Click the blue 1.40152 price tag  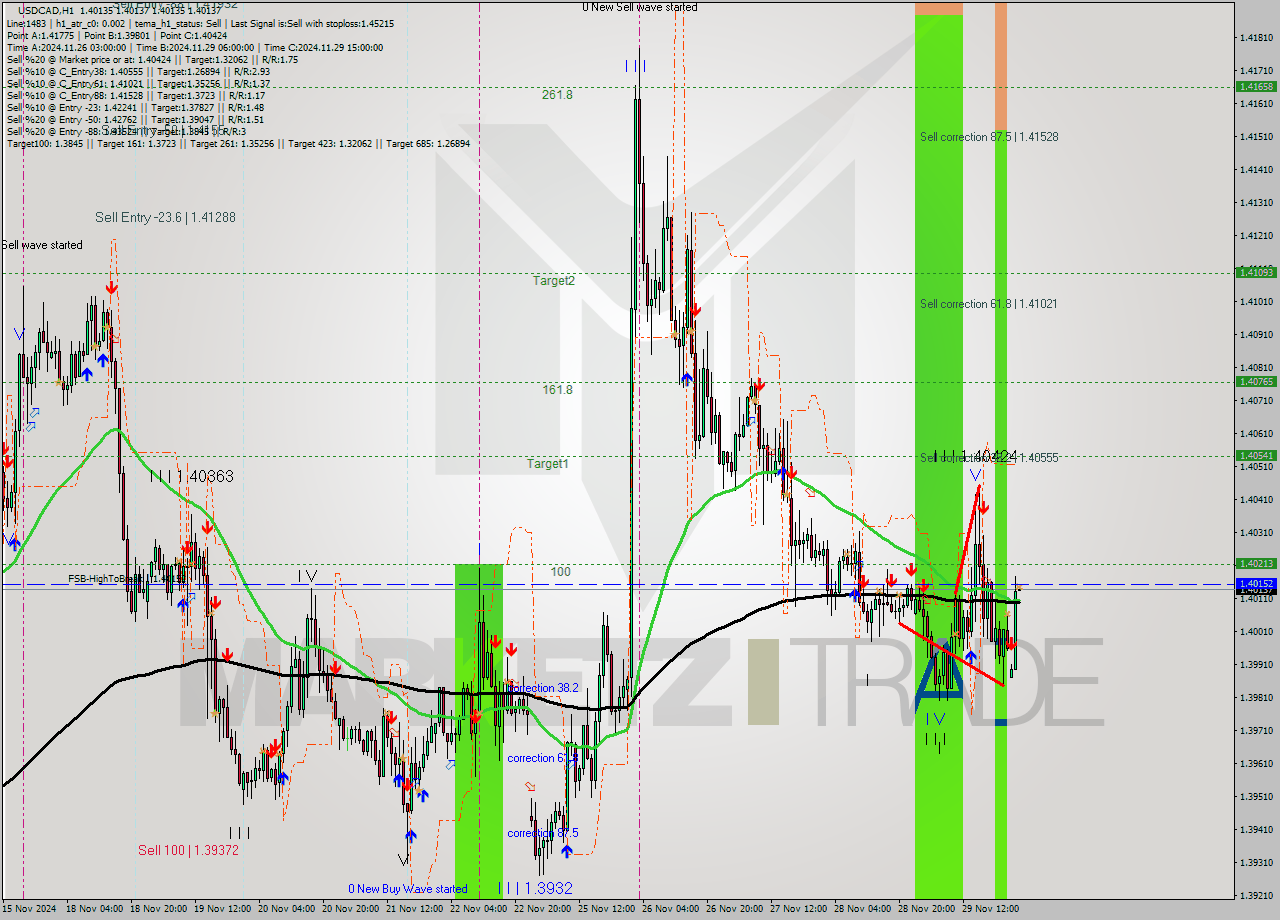tap(1256, 583)
